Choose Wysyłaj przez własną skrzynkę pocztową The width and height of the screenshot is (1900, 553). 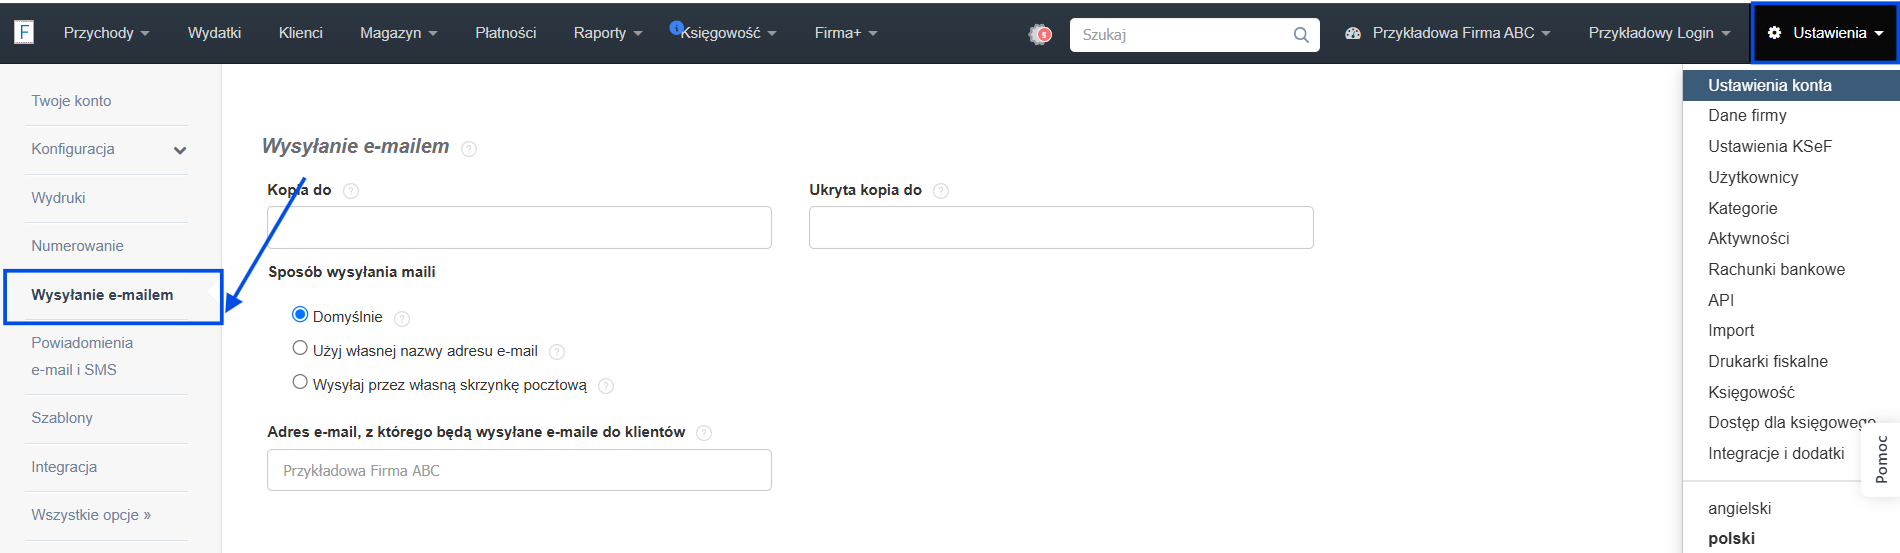(x=300, y=382)
